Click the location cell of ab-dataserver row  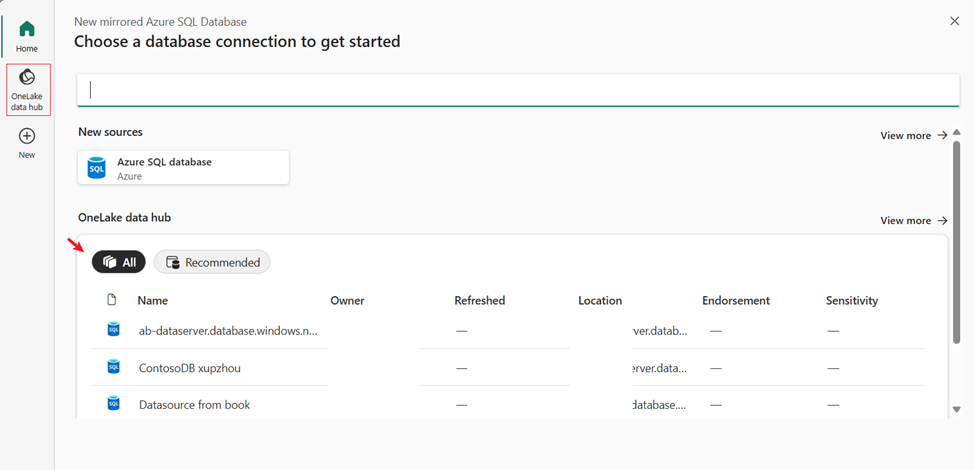[x=660, y=331]
